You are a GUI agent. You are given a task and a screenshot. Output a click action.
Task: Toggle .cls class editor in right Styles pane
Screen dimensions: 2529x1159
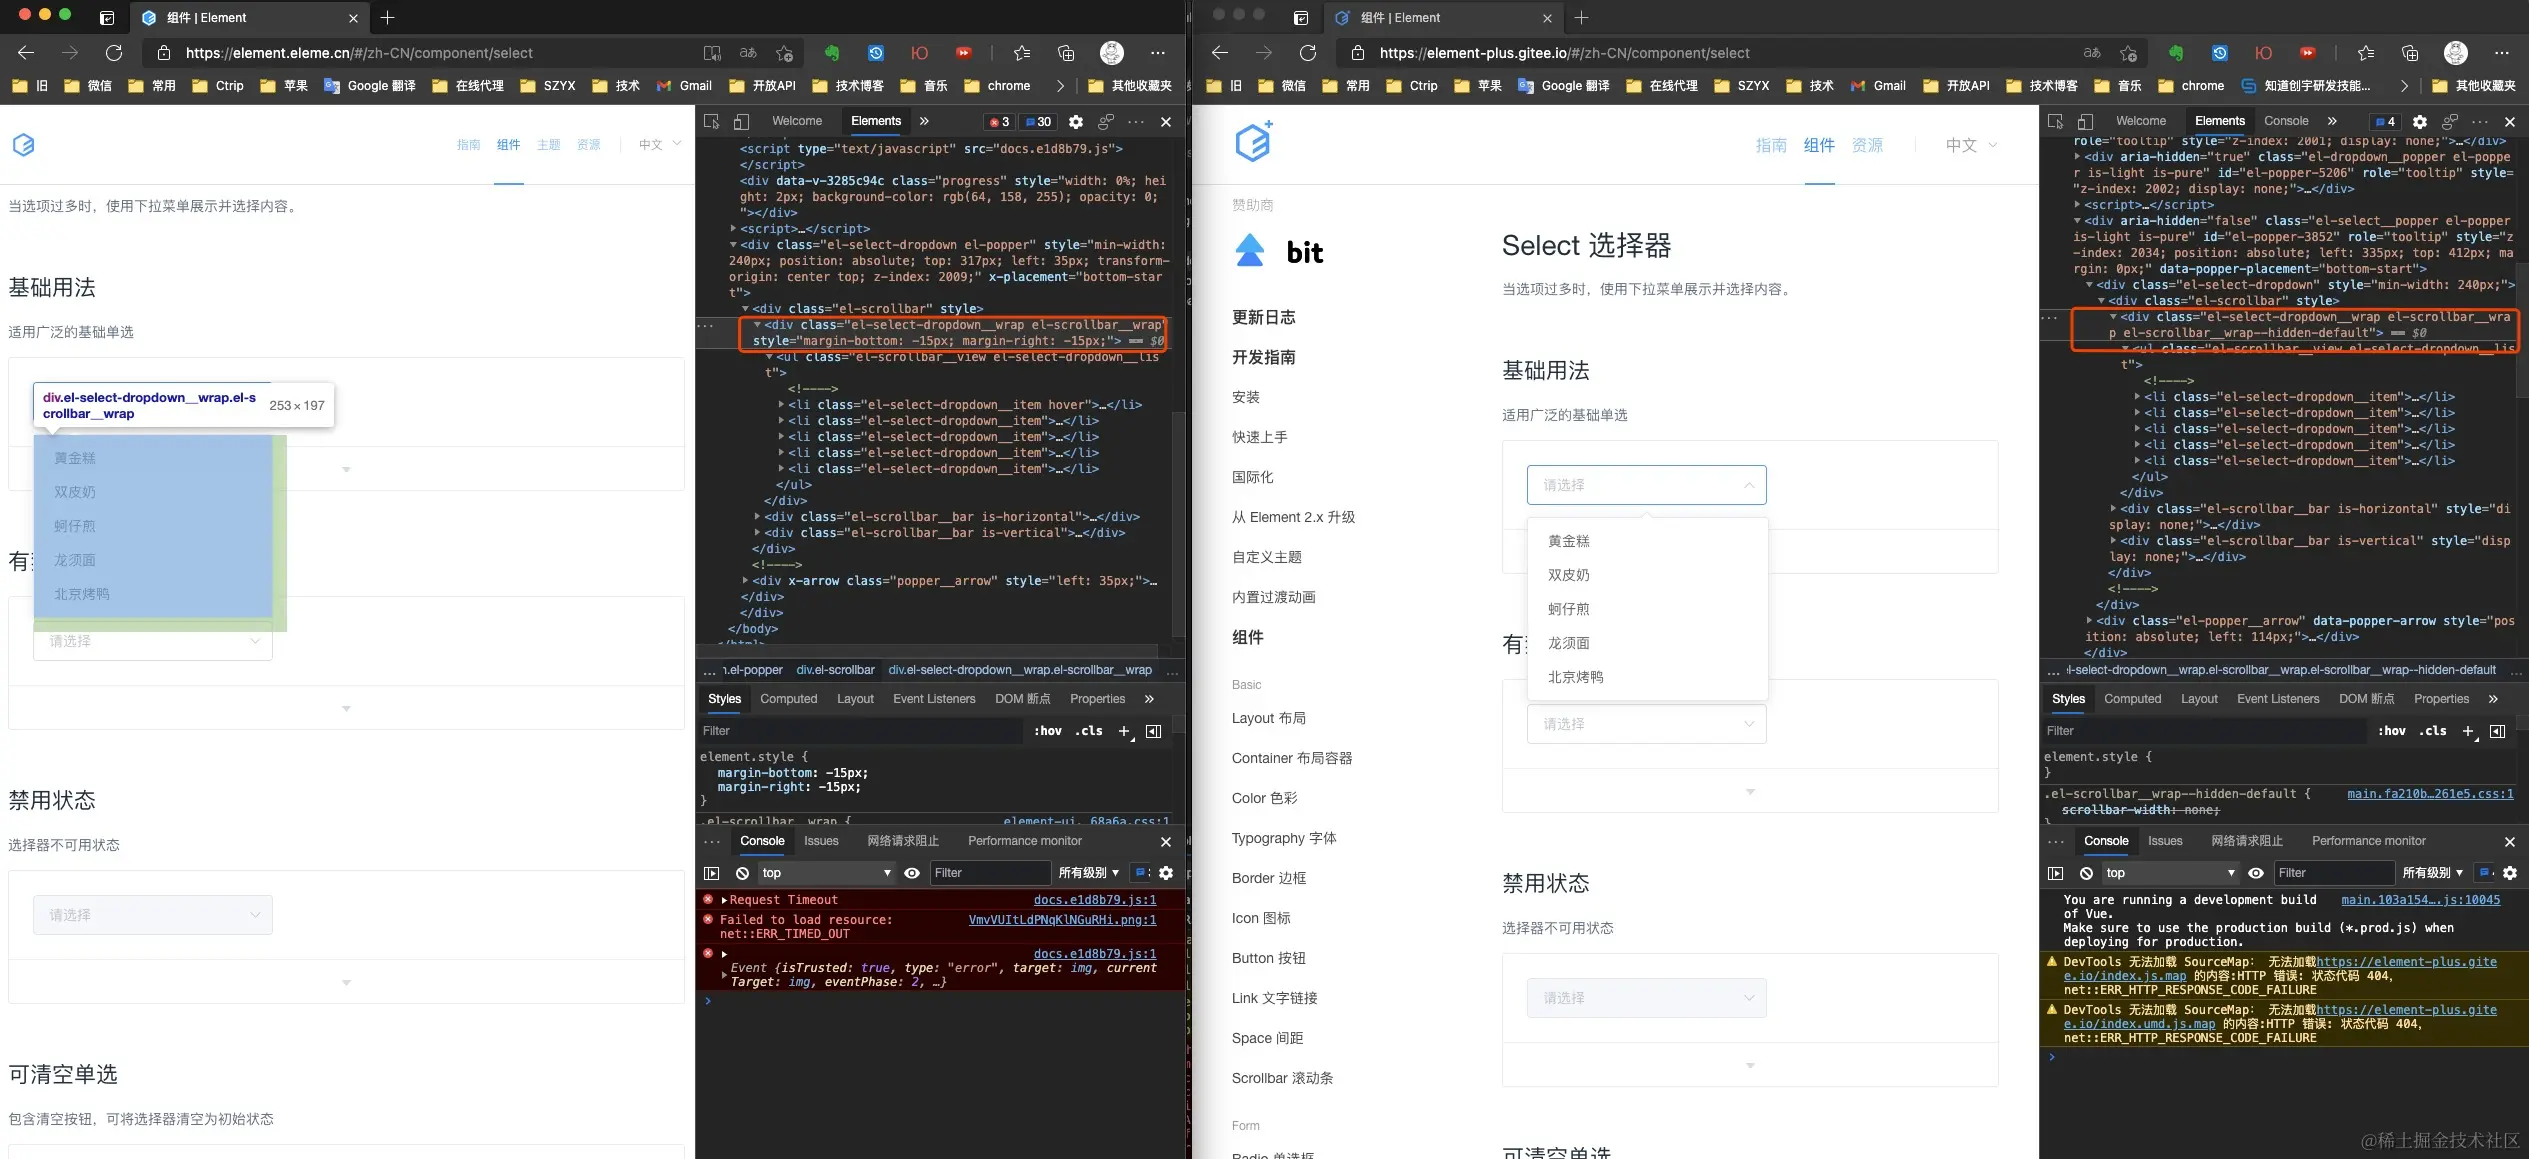tap(2432, 731)
